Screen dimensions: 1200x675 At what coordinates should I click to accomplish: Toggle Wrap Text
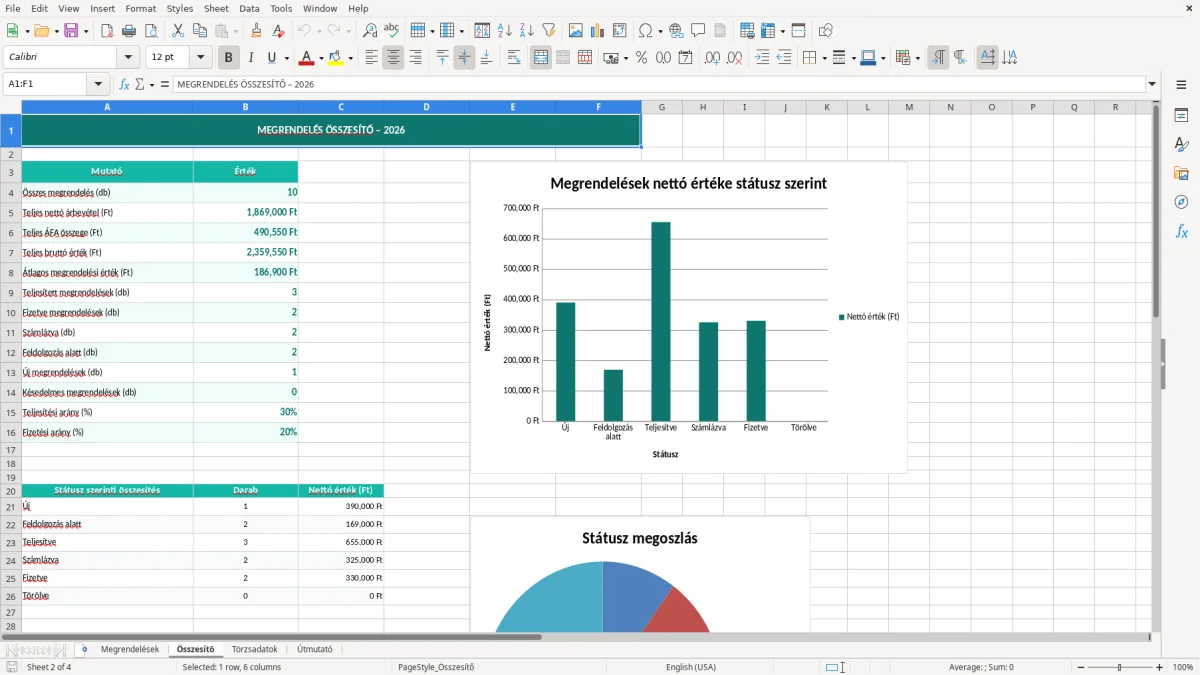514,58
